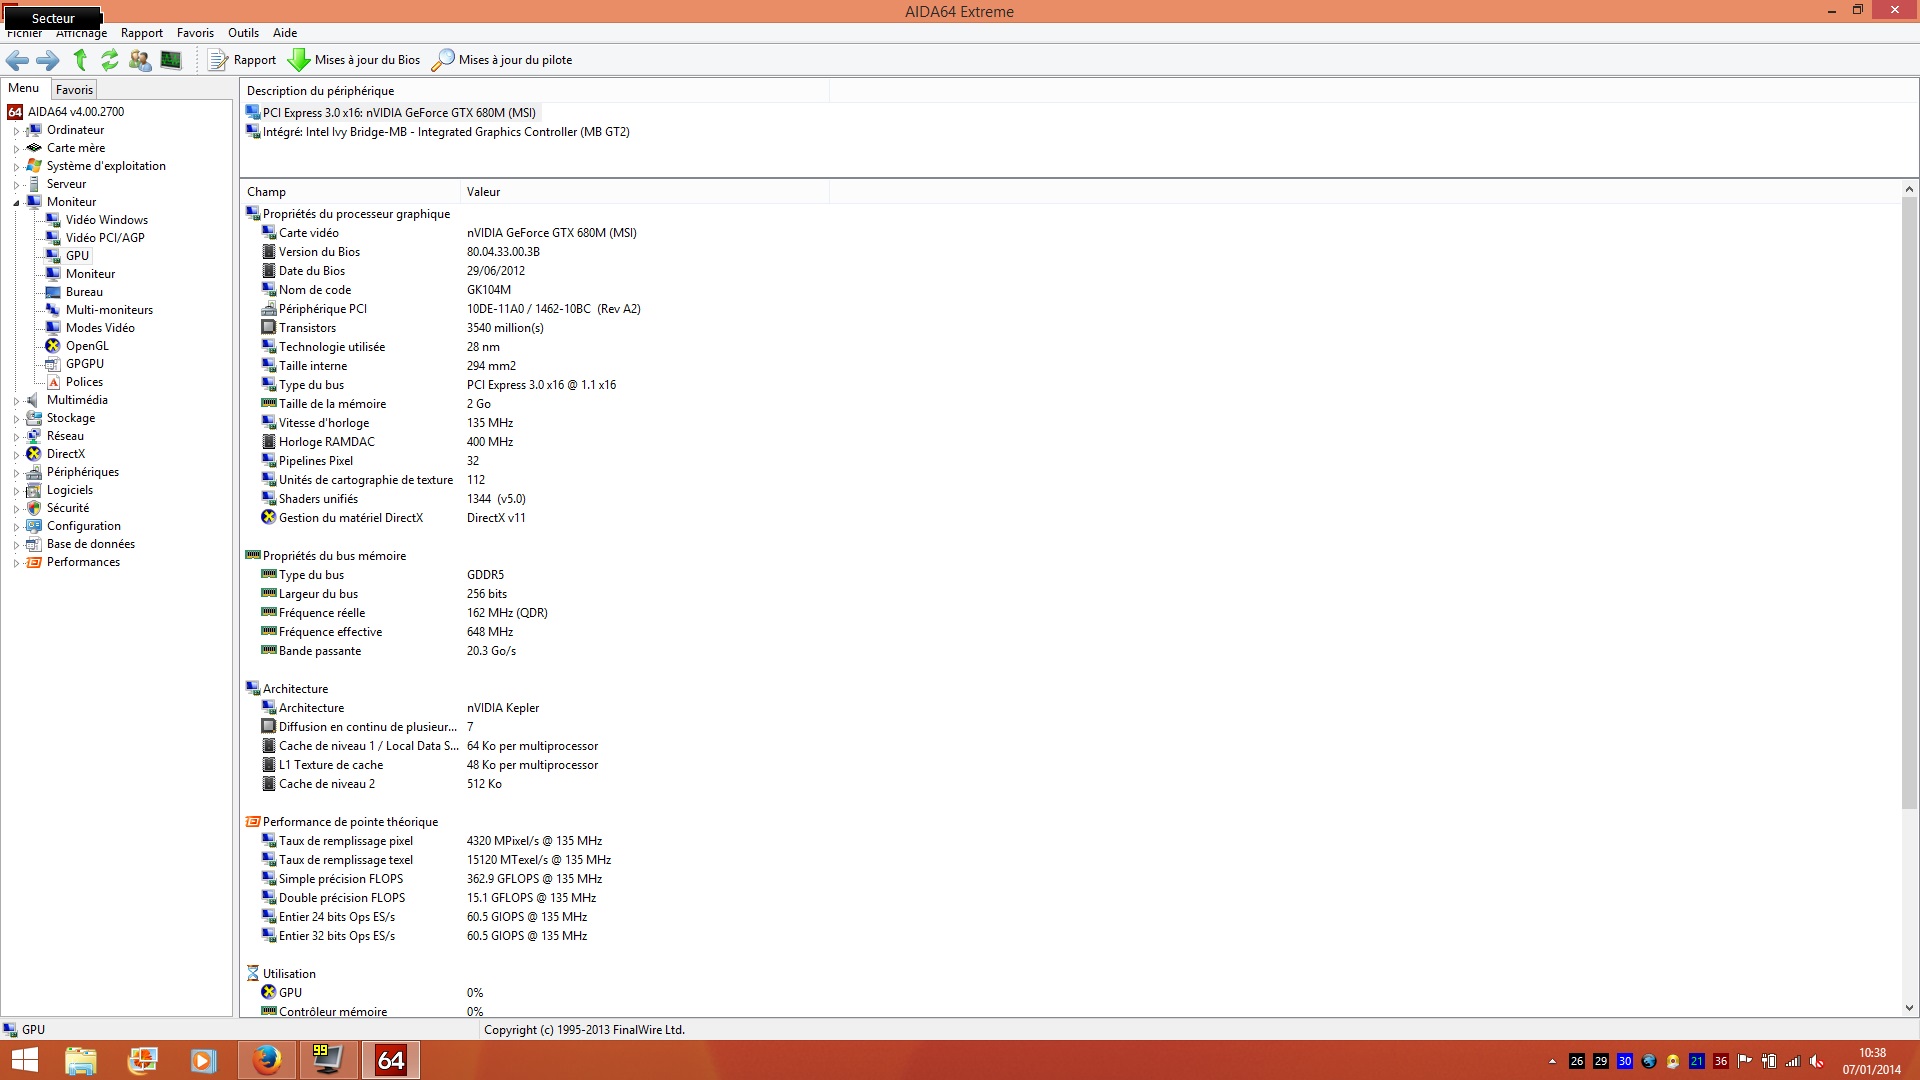Screen dimensions: 1920x1080
Task: Expand the Ordinateur tree node
Action: pyautogui.click(x=16, y=131)
